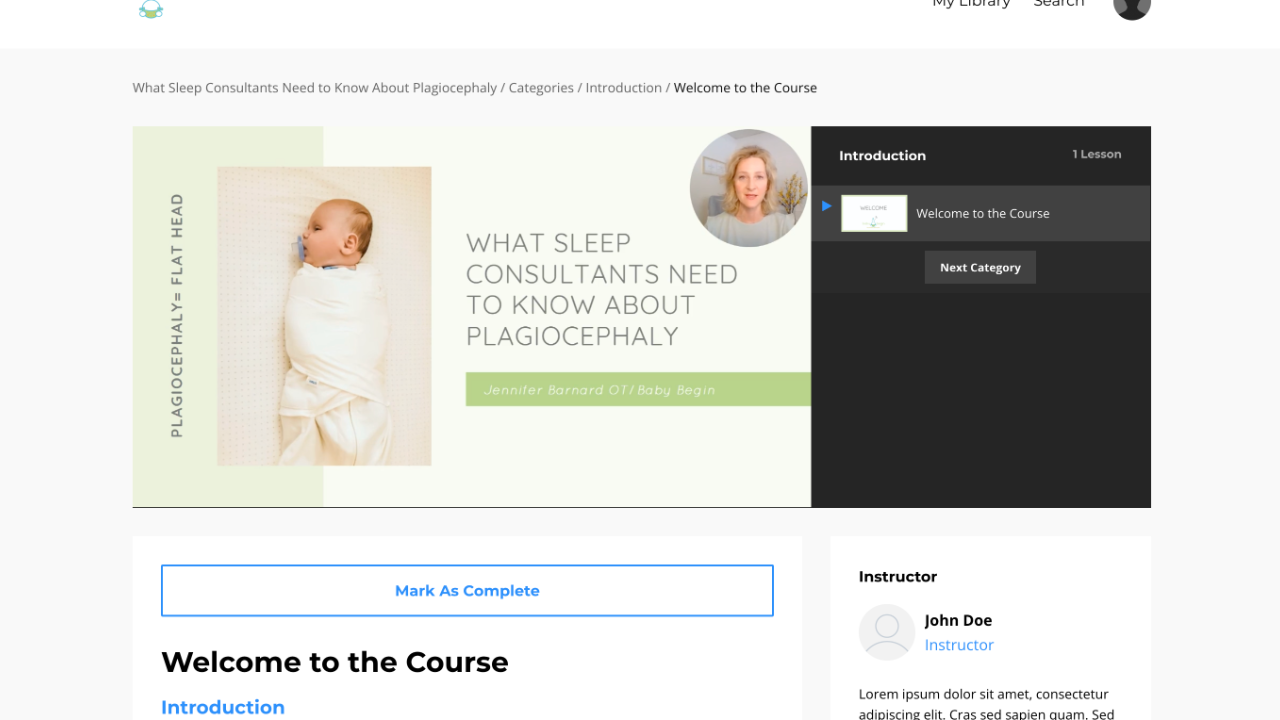Open the Introduction breadcrumb link

[x=624, y=88]
